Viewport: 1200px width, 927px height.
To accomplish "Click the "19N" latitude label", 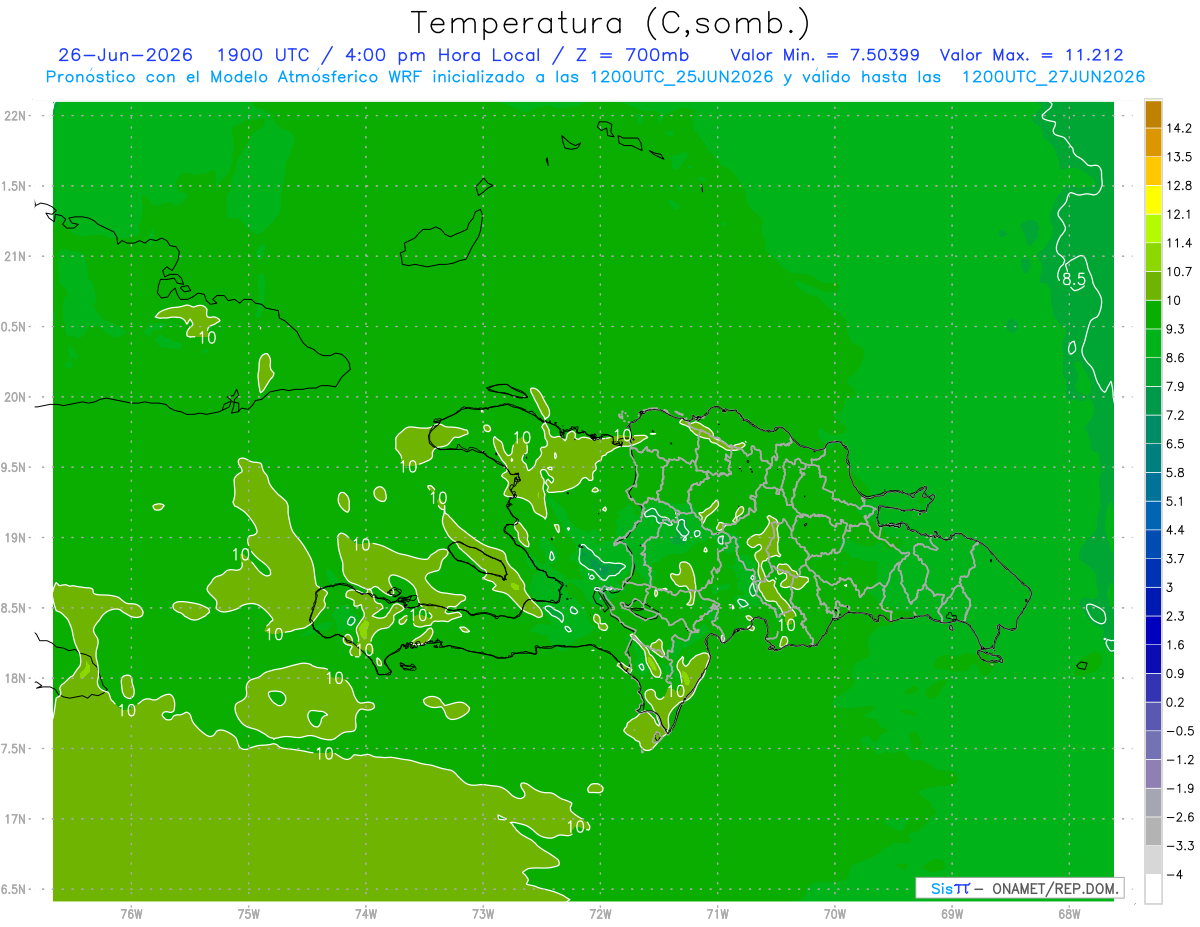I will point(16,538).
